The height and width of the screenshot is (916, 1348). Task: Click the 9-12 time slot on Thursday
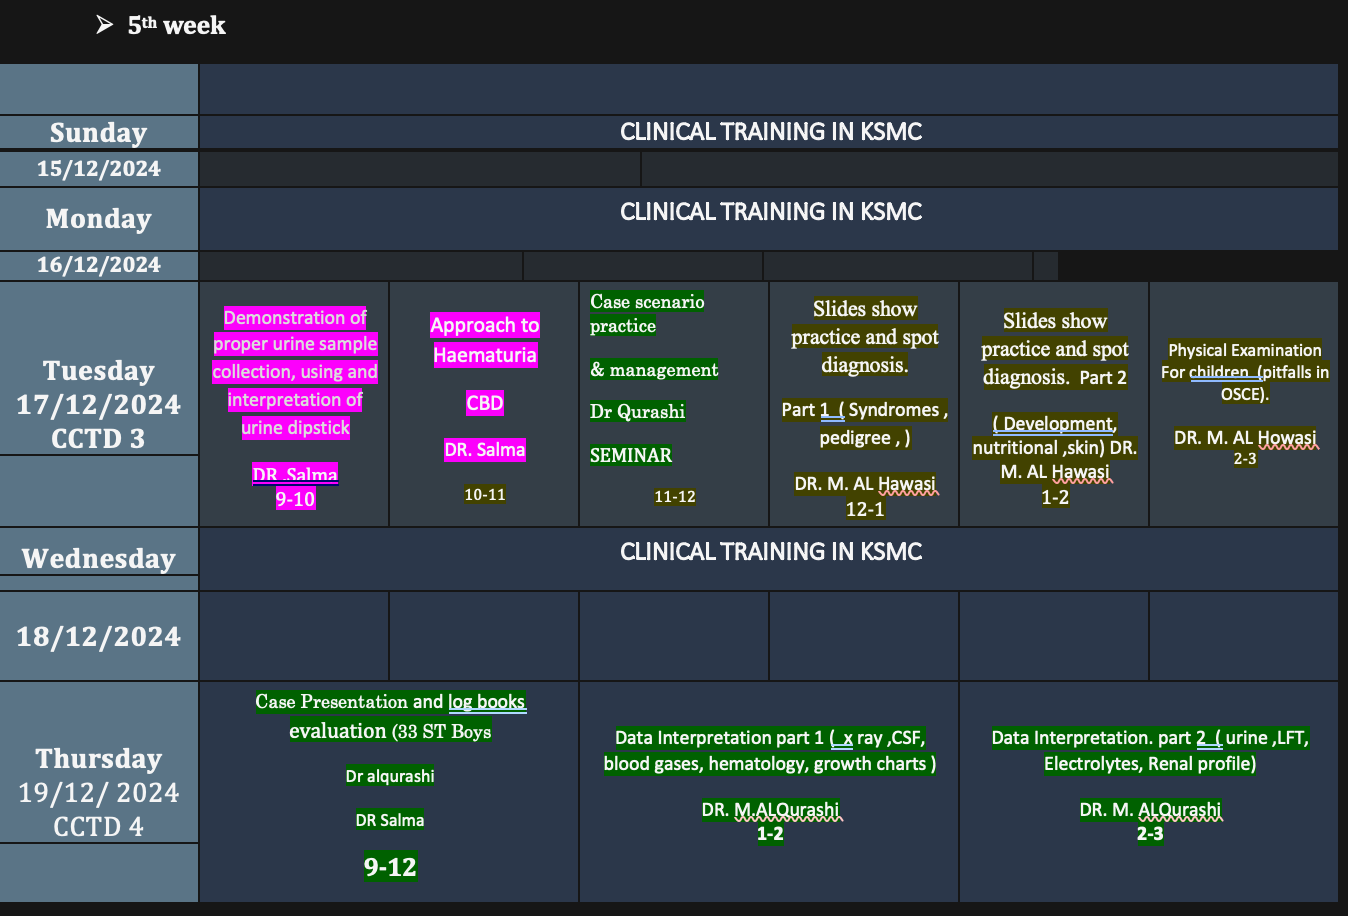(x=390, y=867)
